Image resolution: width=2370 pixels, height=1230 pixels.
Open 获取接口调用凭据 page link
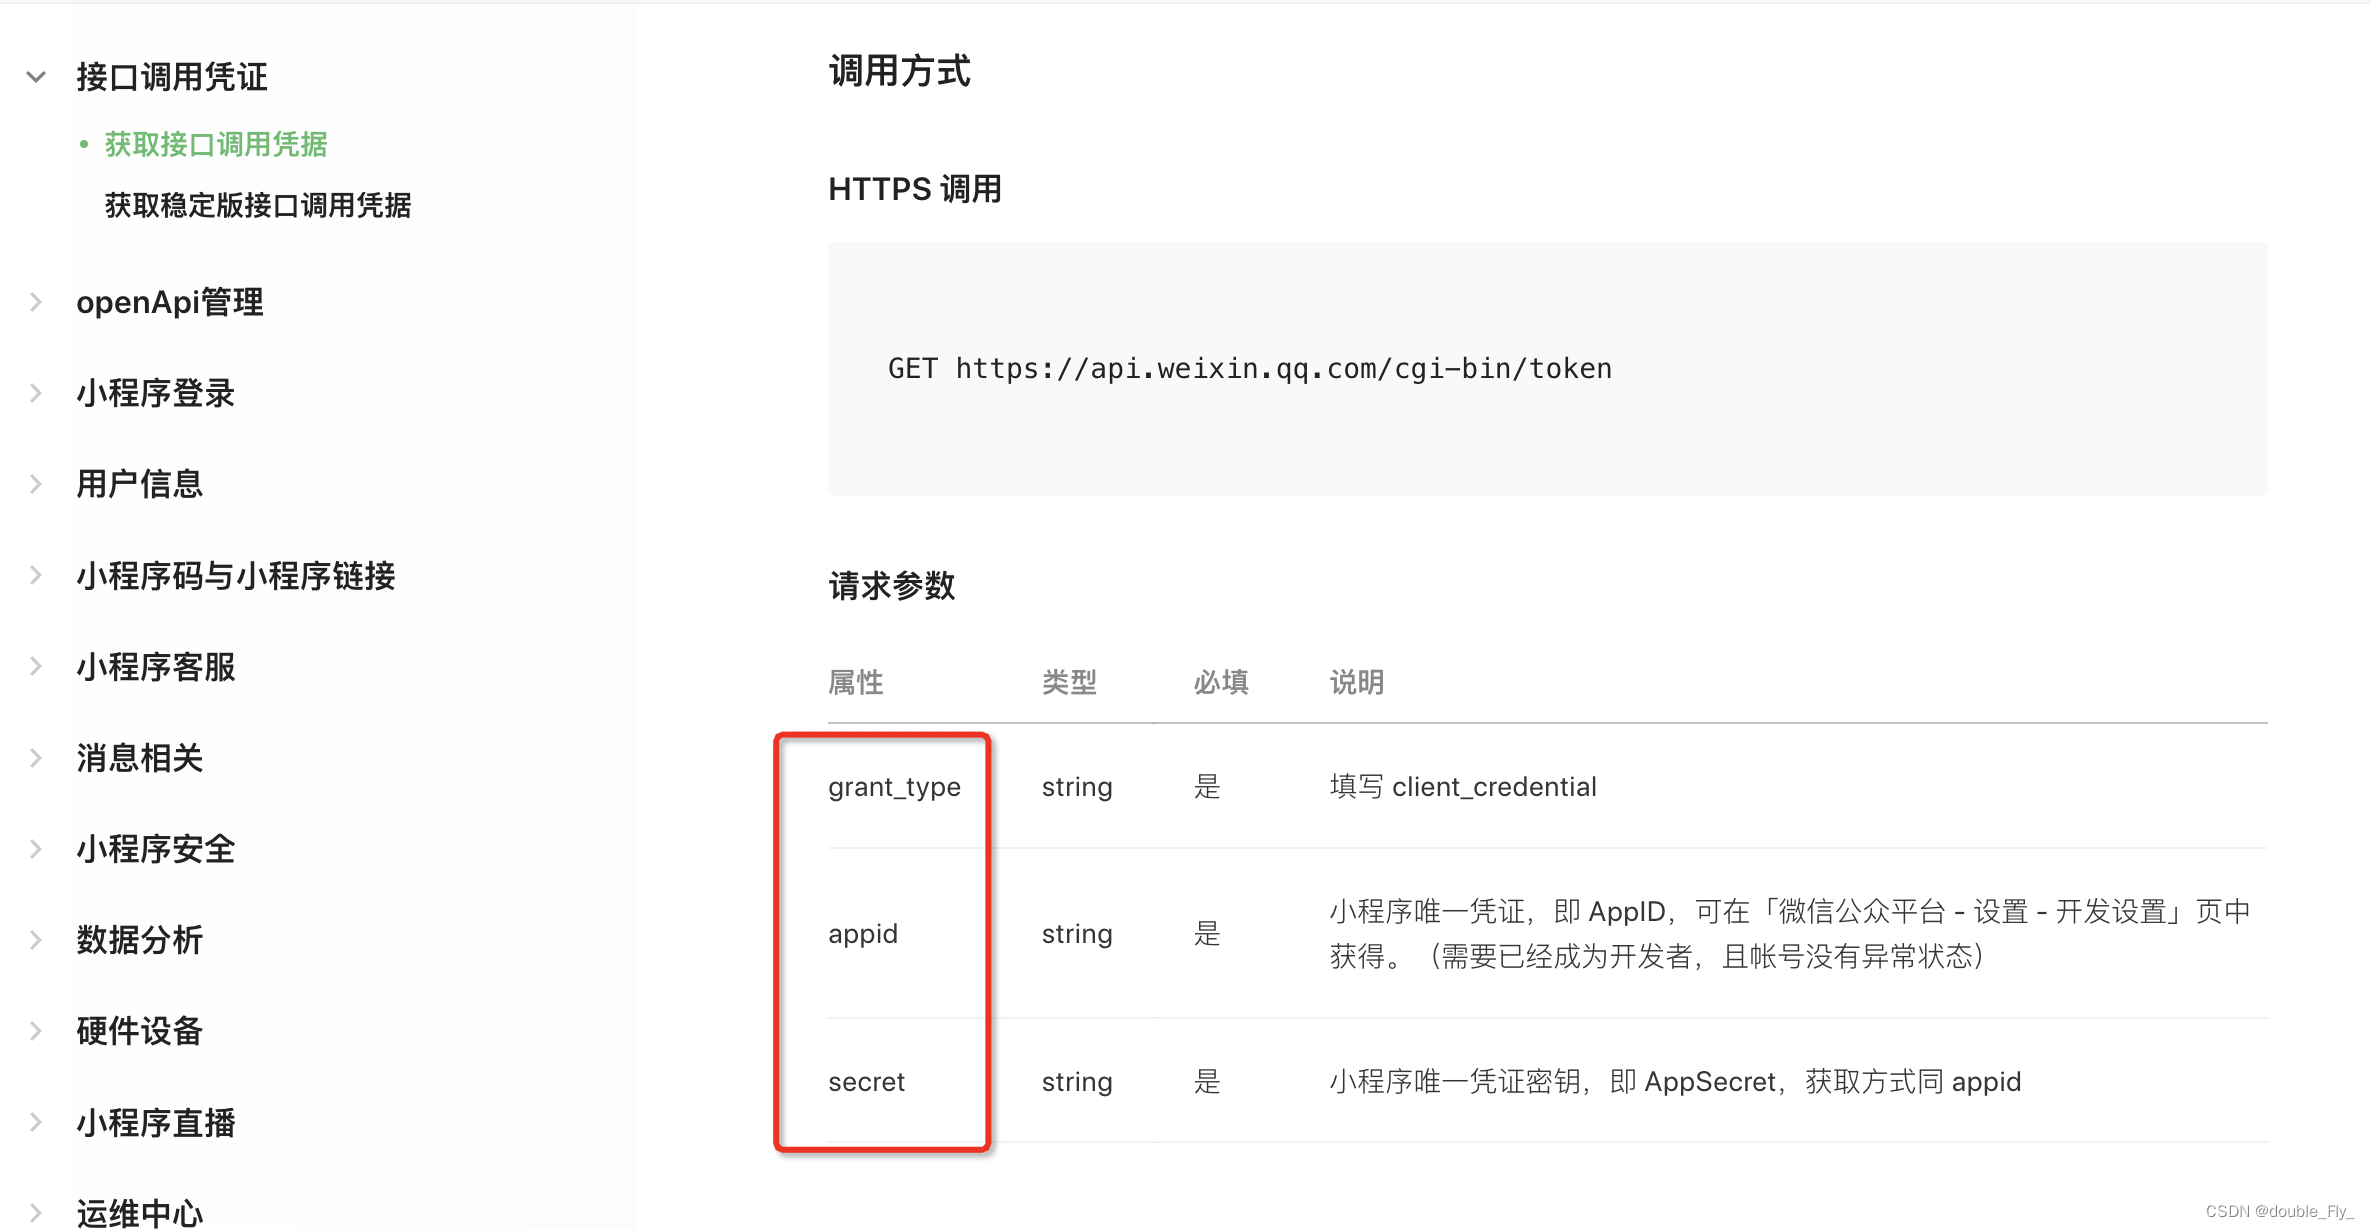[x=216, y=144]
